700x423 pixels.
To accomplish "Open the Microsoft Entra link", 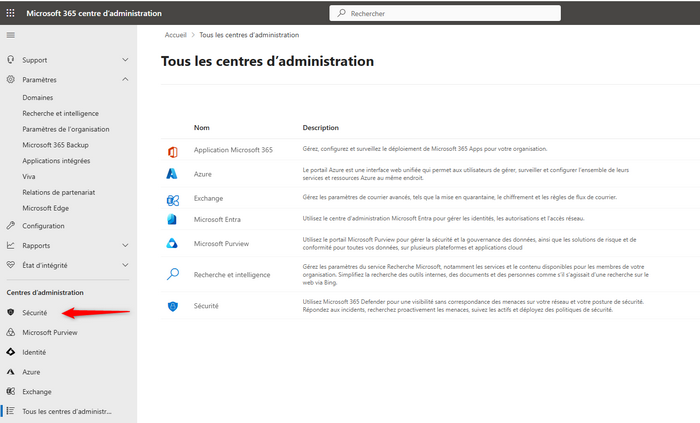I will (x=217, y=220).
